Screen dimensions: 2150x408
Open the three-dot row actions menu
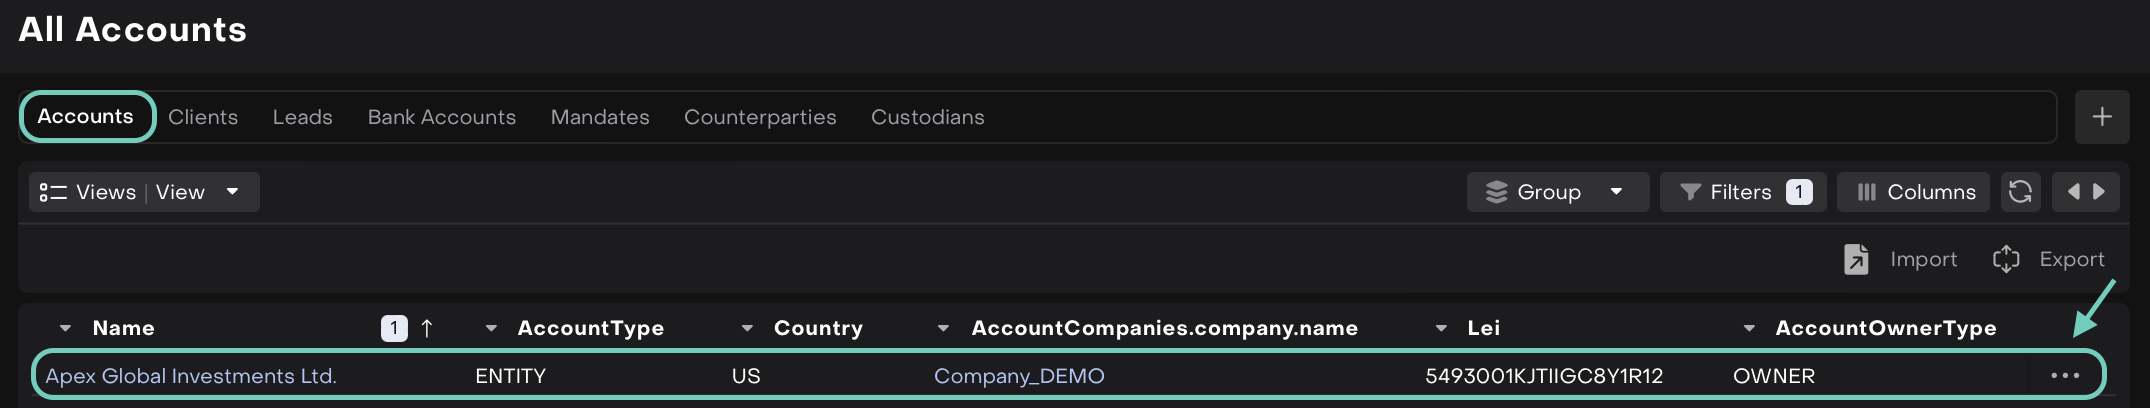coord(2064,376)
